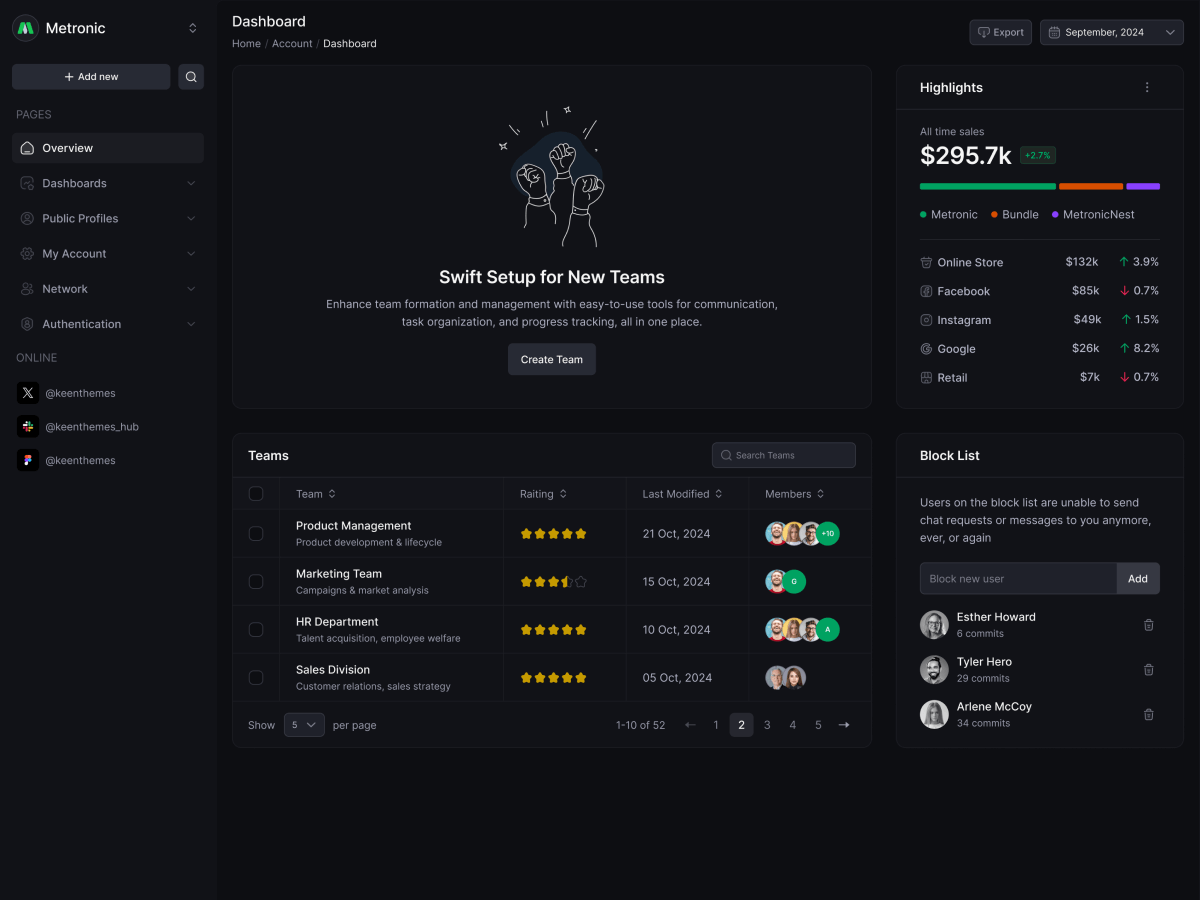Screen dimensions: 1200x900
Task: Open the per page count dropdown
Action: [304, 724]
